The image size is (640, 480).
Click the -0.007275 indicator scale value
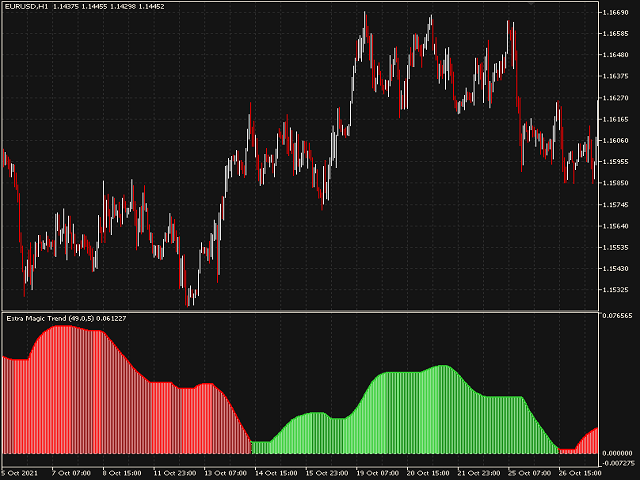pyautogui.click(x=616, y=463)
